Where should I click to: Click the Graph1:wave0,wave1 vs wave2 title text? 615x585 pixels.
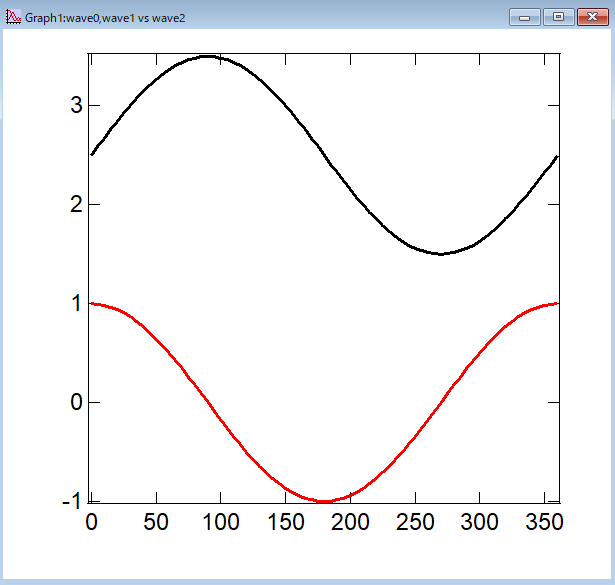coord(105,18)
